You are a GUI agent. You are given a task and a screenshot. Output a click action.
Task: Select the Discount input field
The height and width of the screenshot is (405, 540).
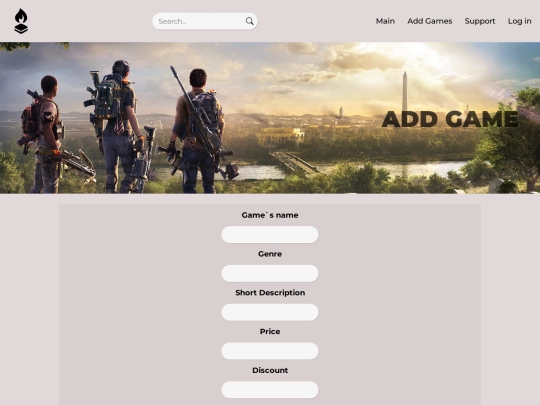click(x=270, y=390)
